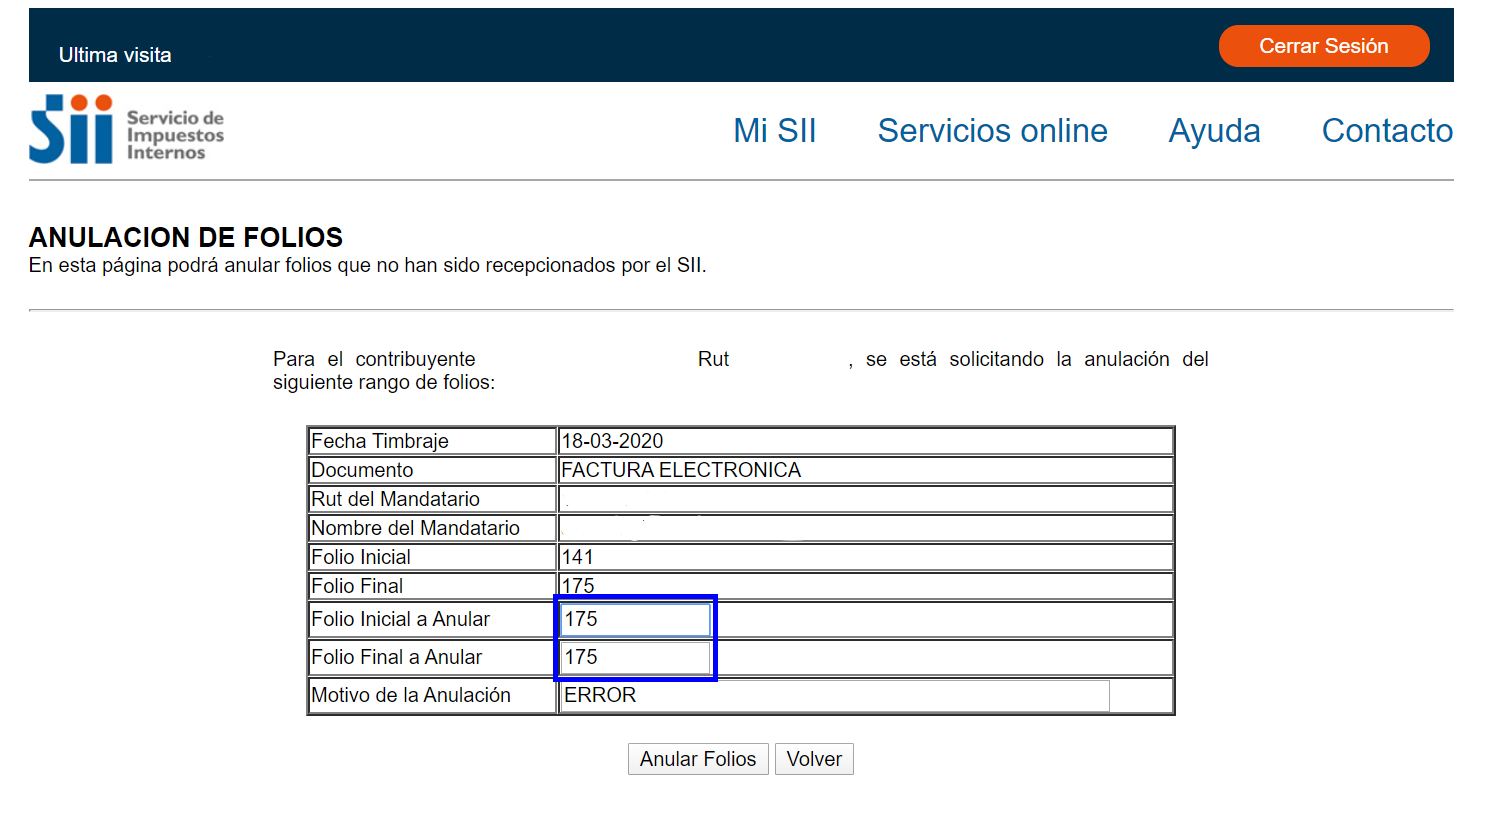The height and width of the screenshot is (828, 1488).
Task: Open the Mi SII menu
Action: pos(774,131)
